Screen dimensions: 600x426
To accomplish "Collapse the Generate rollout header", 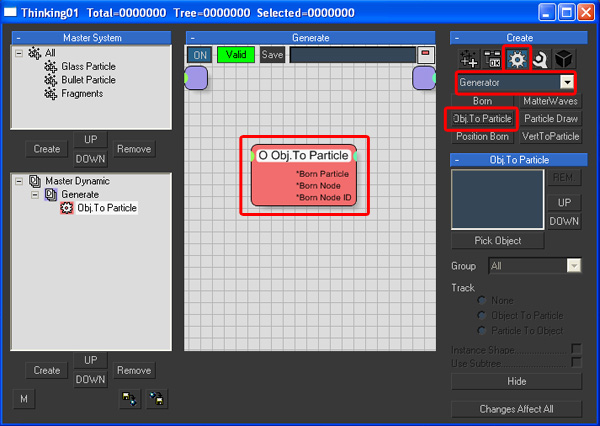I will pos(193,38).
